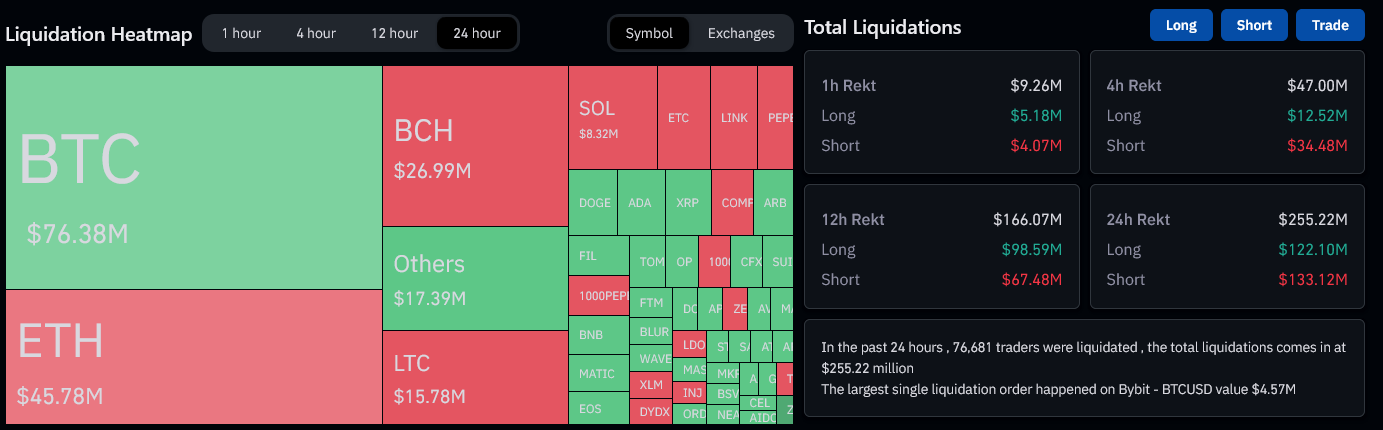Click the BTC $76.38M heatmap tile
Image resolution: width=1383 pixels, height=430 pixels.
[x=193, y=177]
